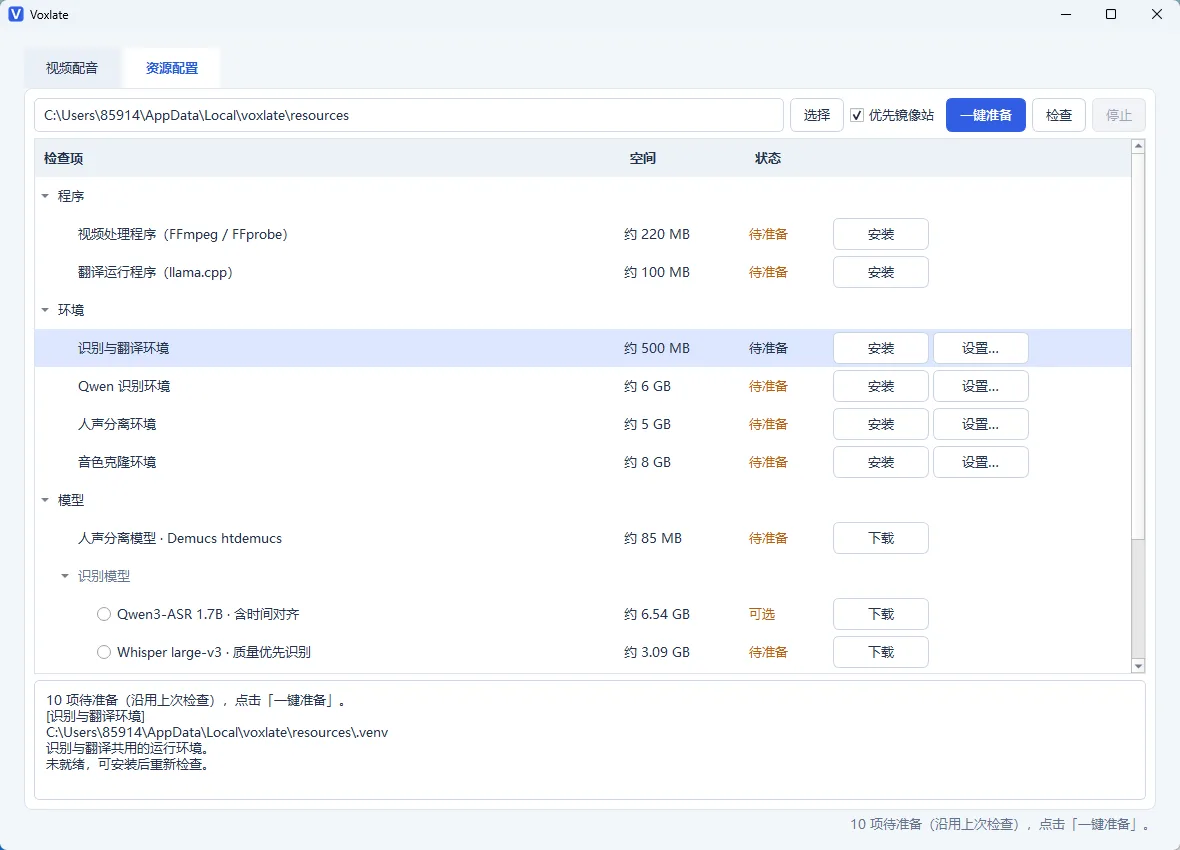Click the 可选 status text
This screenshot has height=850, width=1180.
(x=762, y=614)
